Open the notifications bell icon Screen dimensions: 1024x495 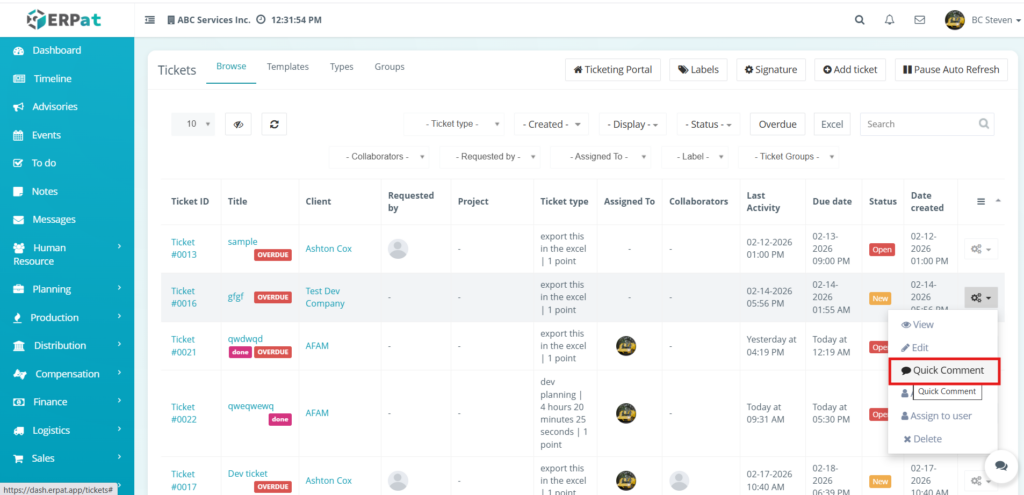pyautogui.click(x=890, y=20)
